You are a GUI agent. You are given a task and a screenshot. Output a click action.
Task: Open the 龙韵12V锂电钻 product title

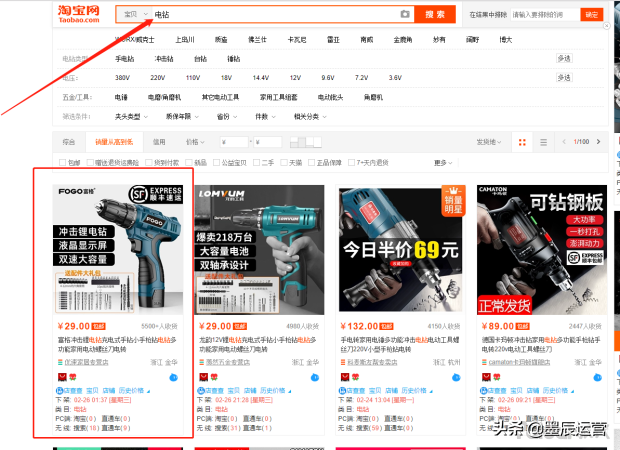(257, 344)
